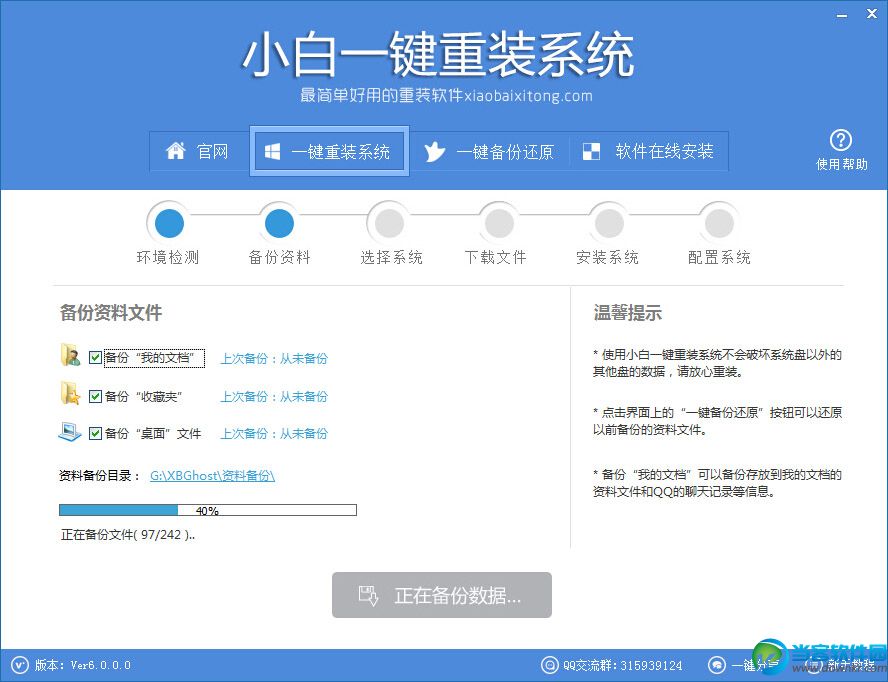Toggle the 备份"我的文档" checkbox
This screenshot has height=682, width=888.
click(x=95, y=357)
